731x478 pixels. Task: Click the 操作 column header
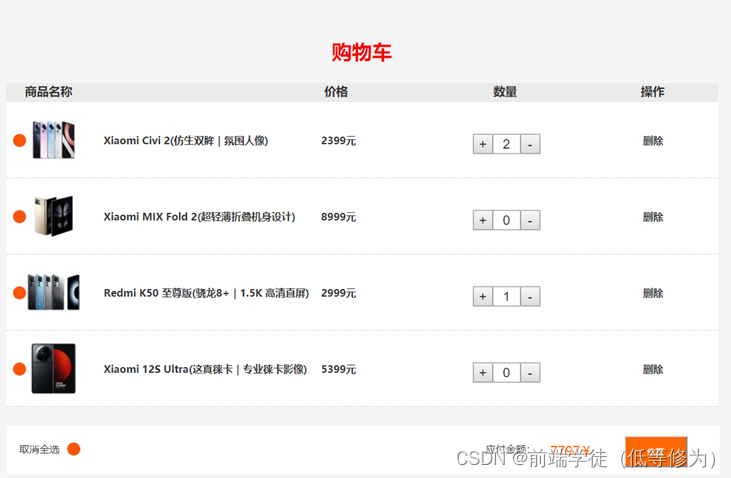(653, 92)
